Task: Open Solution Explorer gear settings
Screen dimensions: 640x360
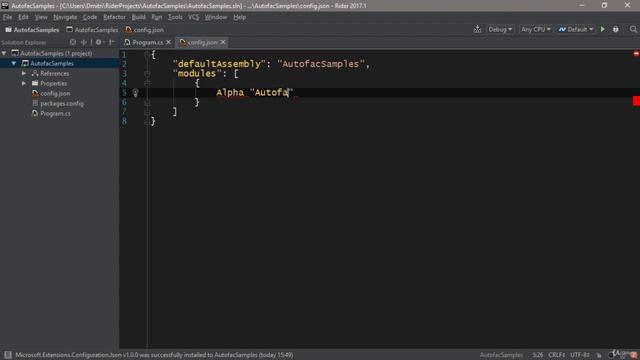Action: (99, 42)
